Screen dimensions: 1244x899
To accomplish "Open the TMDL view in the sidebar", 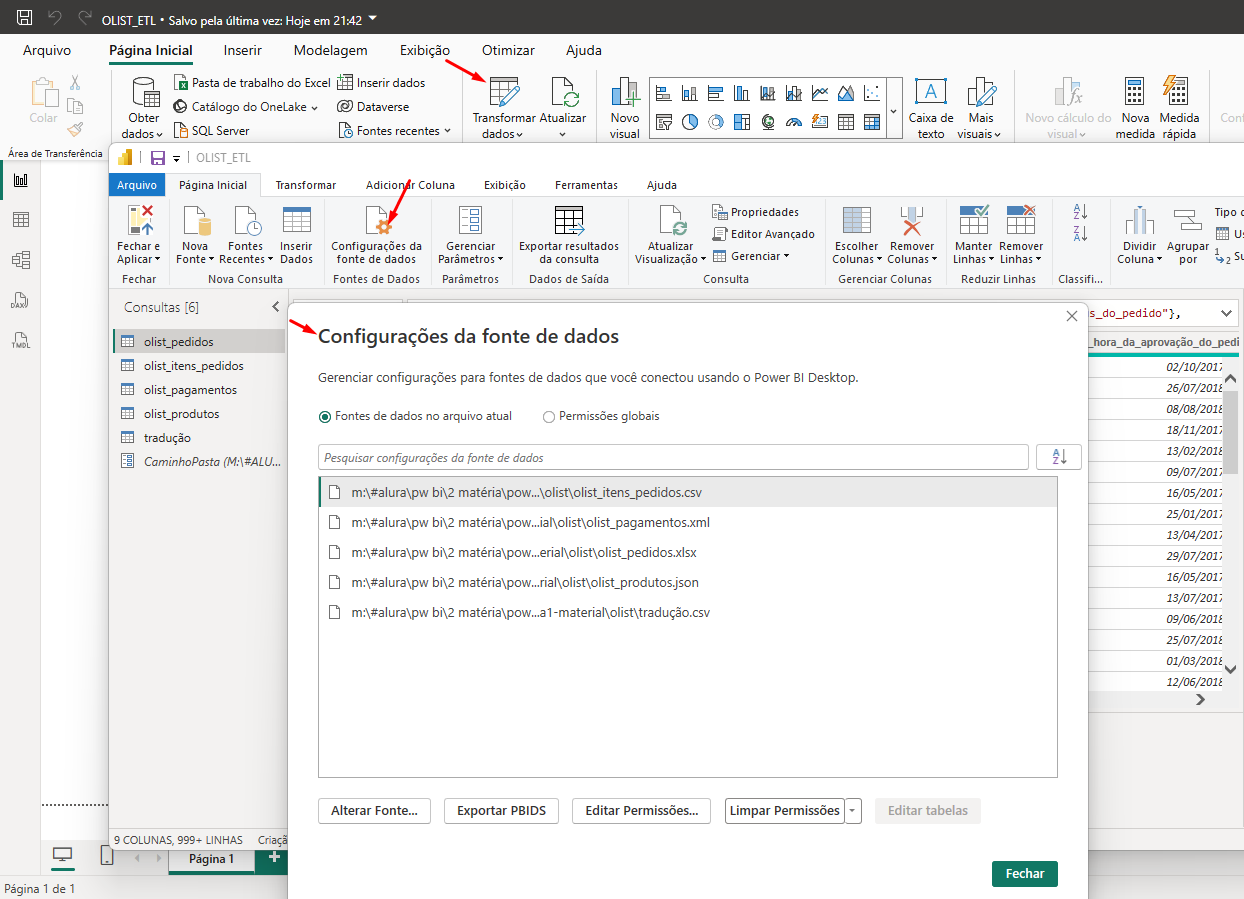I will [20, 340].
